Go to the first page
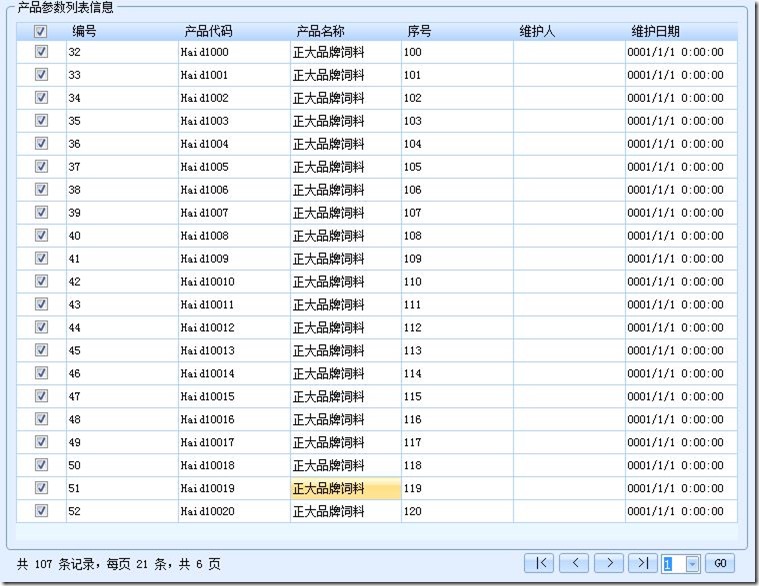759x586 pixels. (x=539, y=563)
